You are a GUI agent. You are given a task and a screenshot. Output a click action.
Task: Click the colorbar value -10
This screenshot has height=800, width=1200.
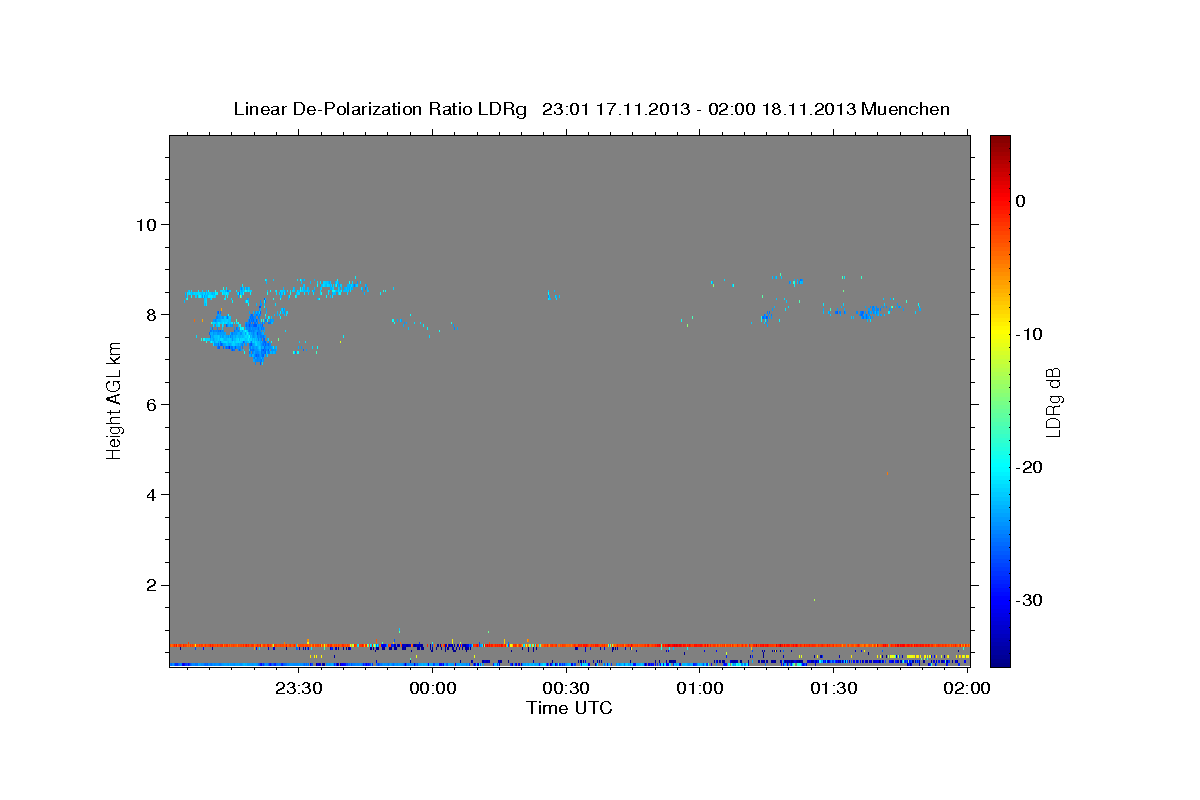click(x=1029, y=334)
